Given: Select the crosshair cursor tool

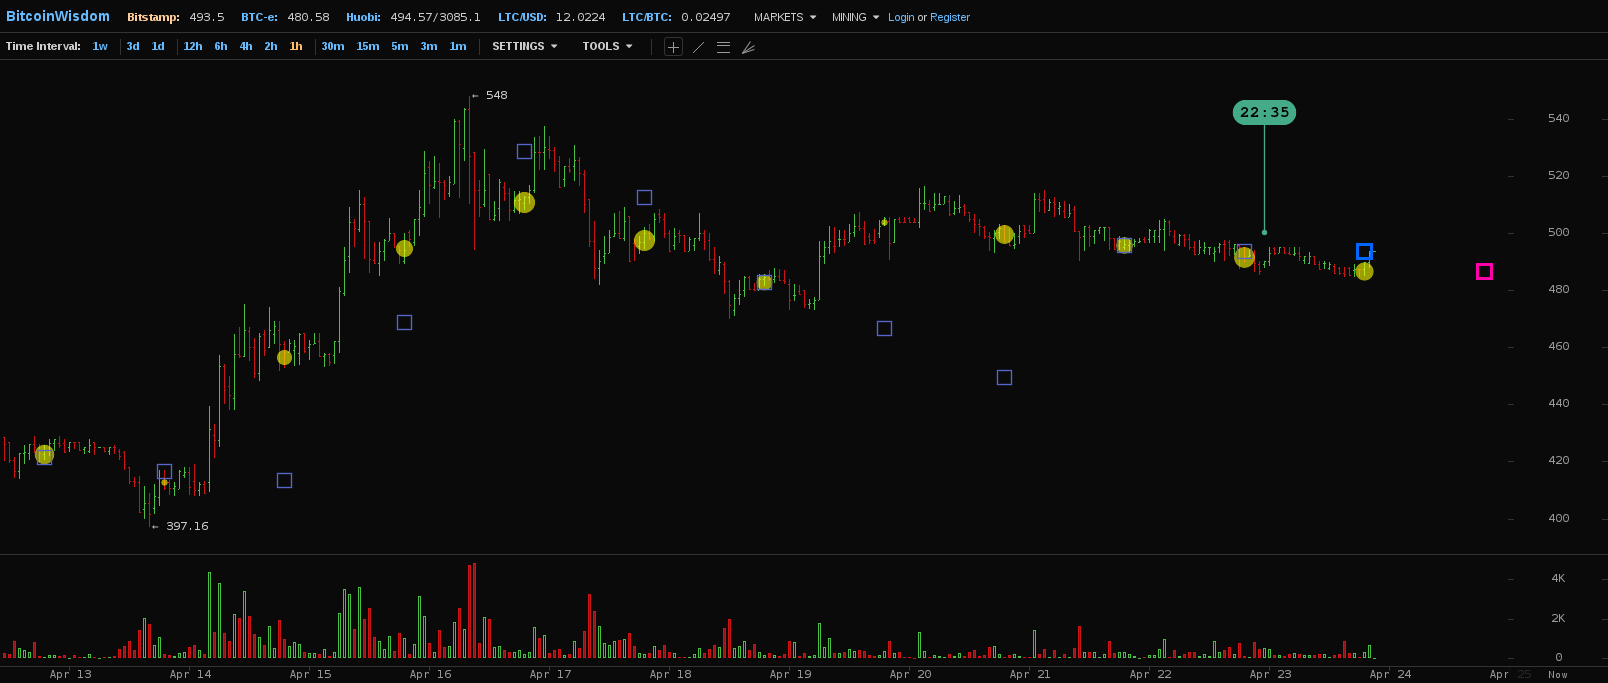Looking at the screenshot, I should [x=673, y=47].
